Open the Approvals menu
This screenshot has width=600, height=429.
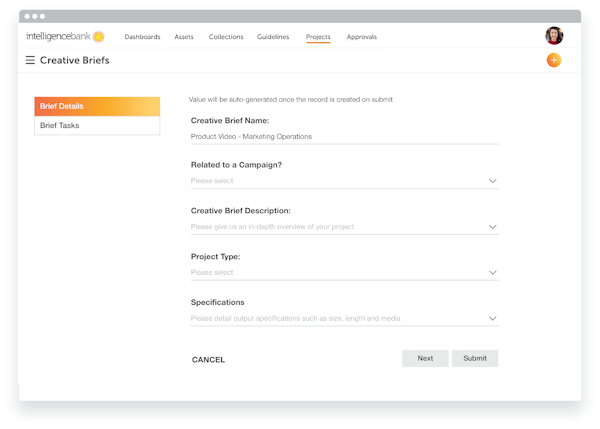tap(361, 37)
